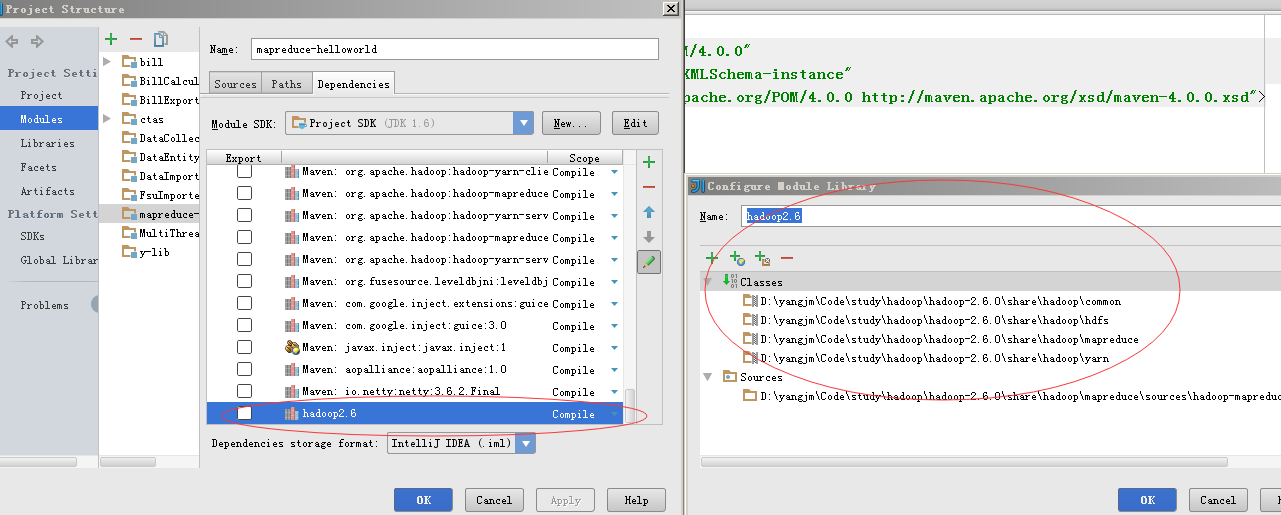
Task: Click Cancel in the Project Structure dialog
Action: point(494,500)
